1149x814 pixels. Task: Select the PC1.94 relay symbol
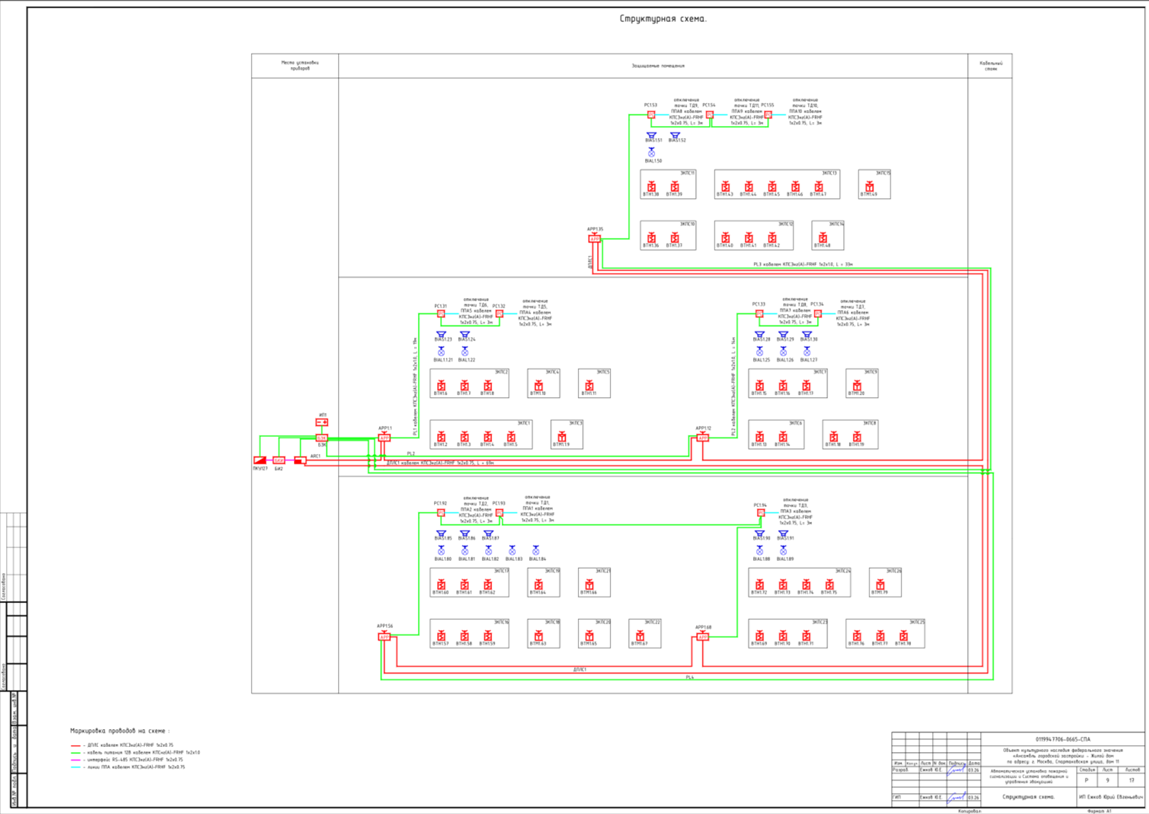click(x=761, y=513)
